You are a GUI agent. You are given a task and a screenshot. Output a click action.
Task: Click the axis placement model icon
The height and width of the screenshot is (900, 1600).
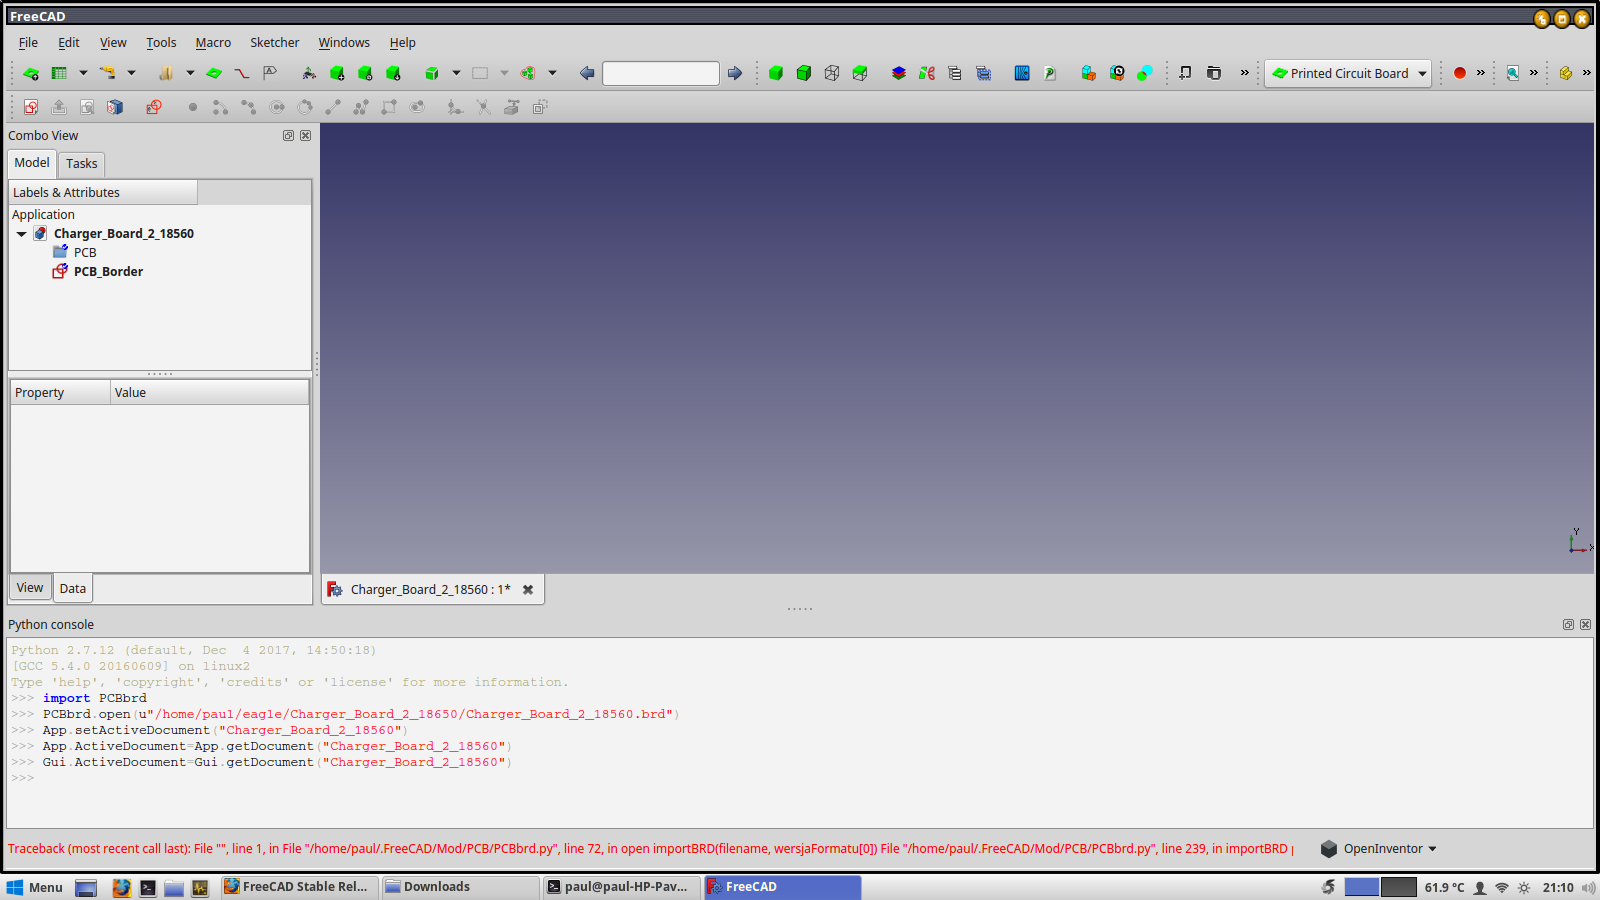[309, 73]
